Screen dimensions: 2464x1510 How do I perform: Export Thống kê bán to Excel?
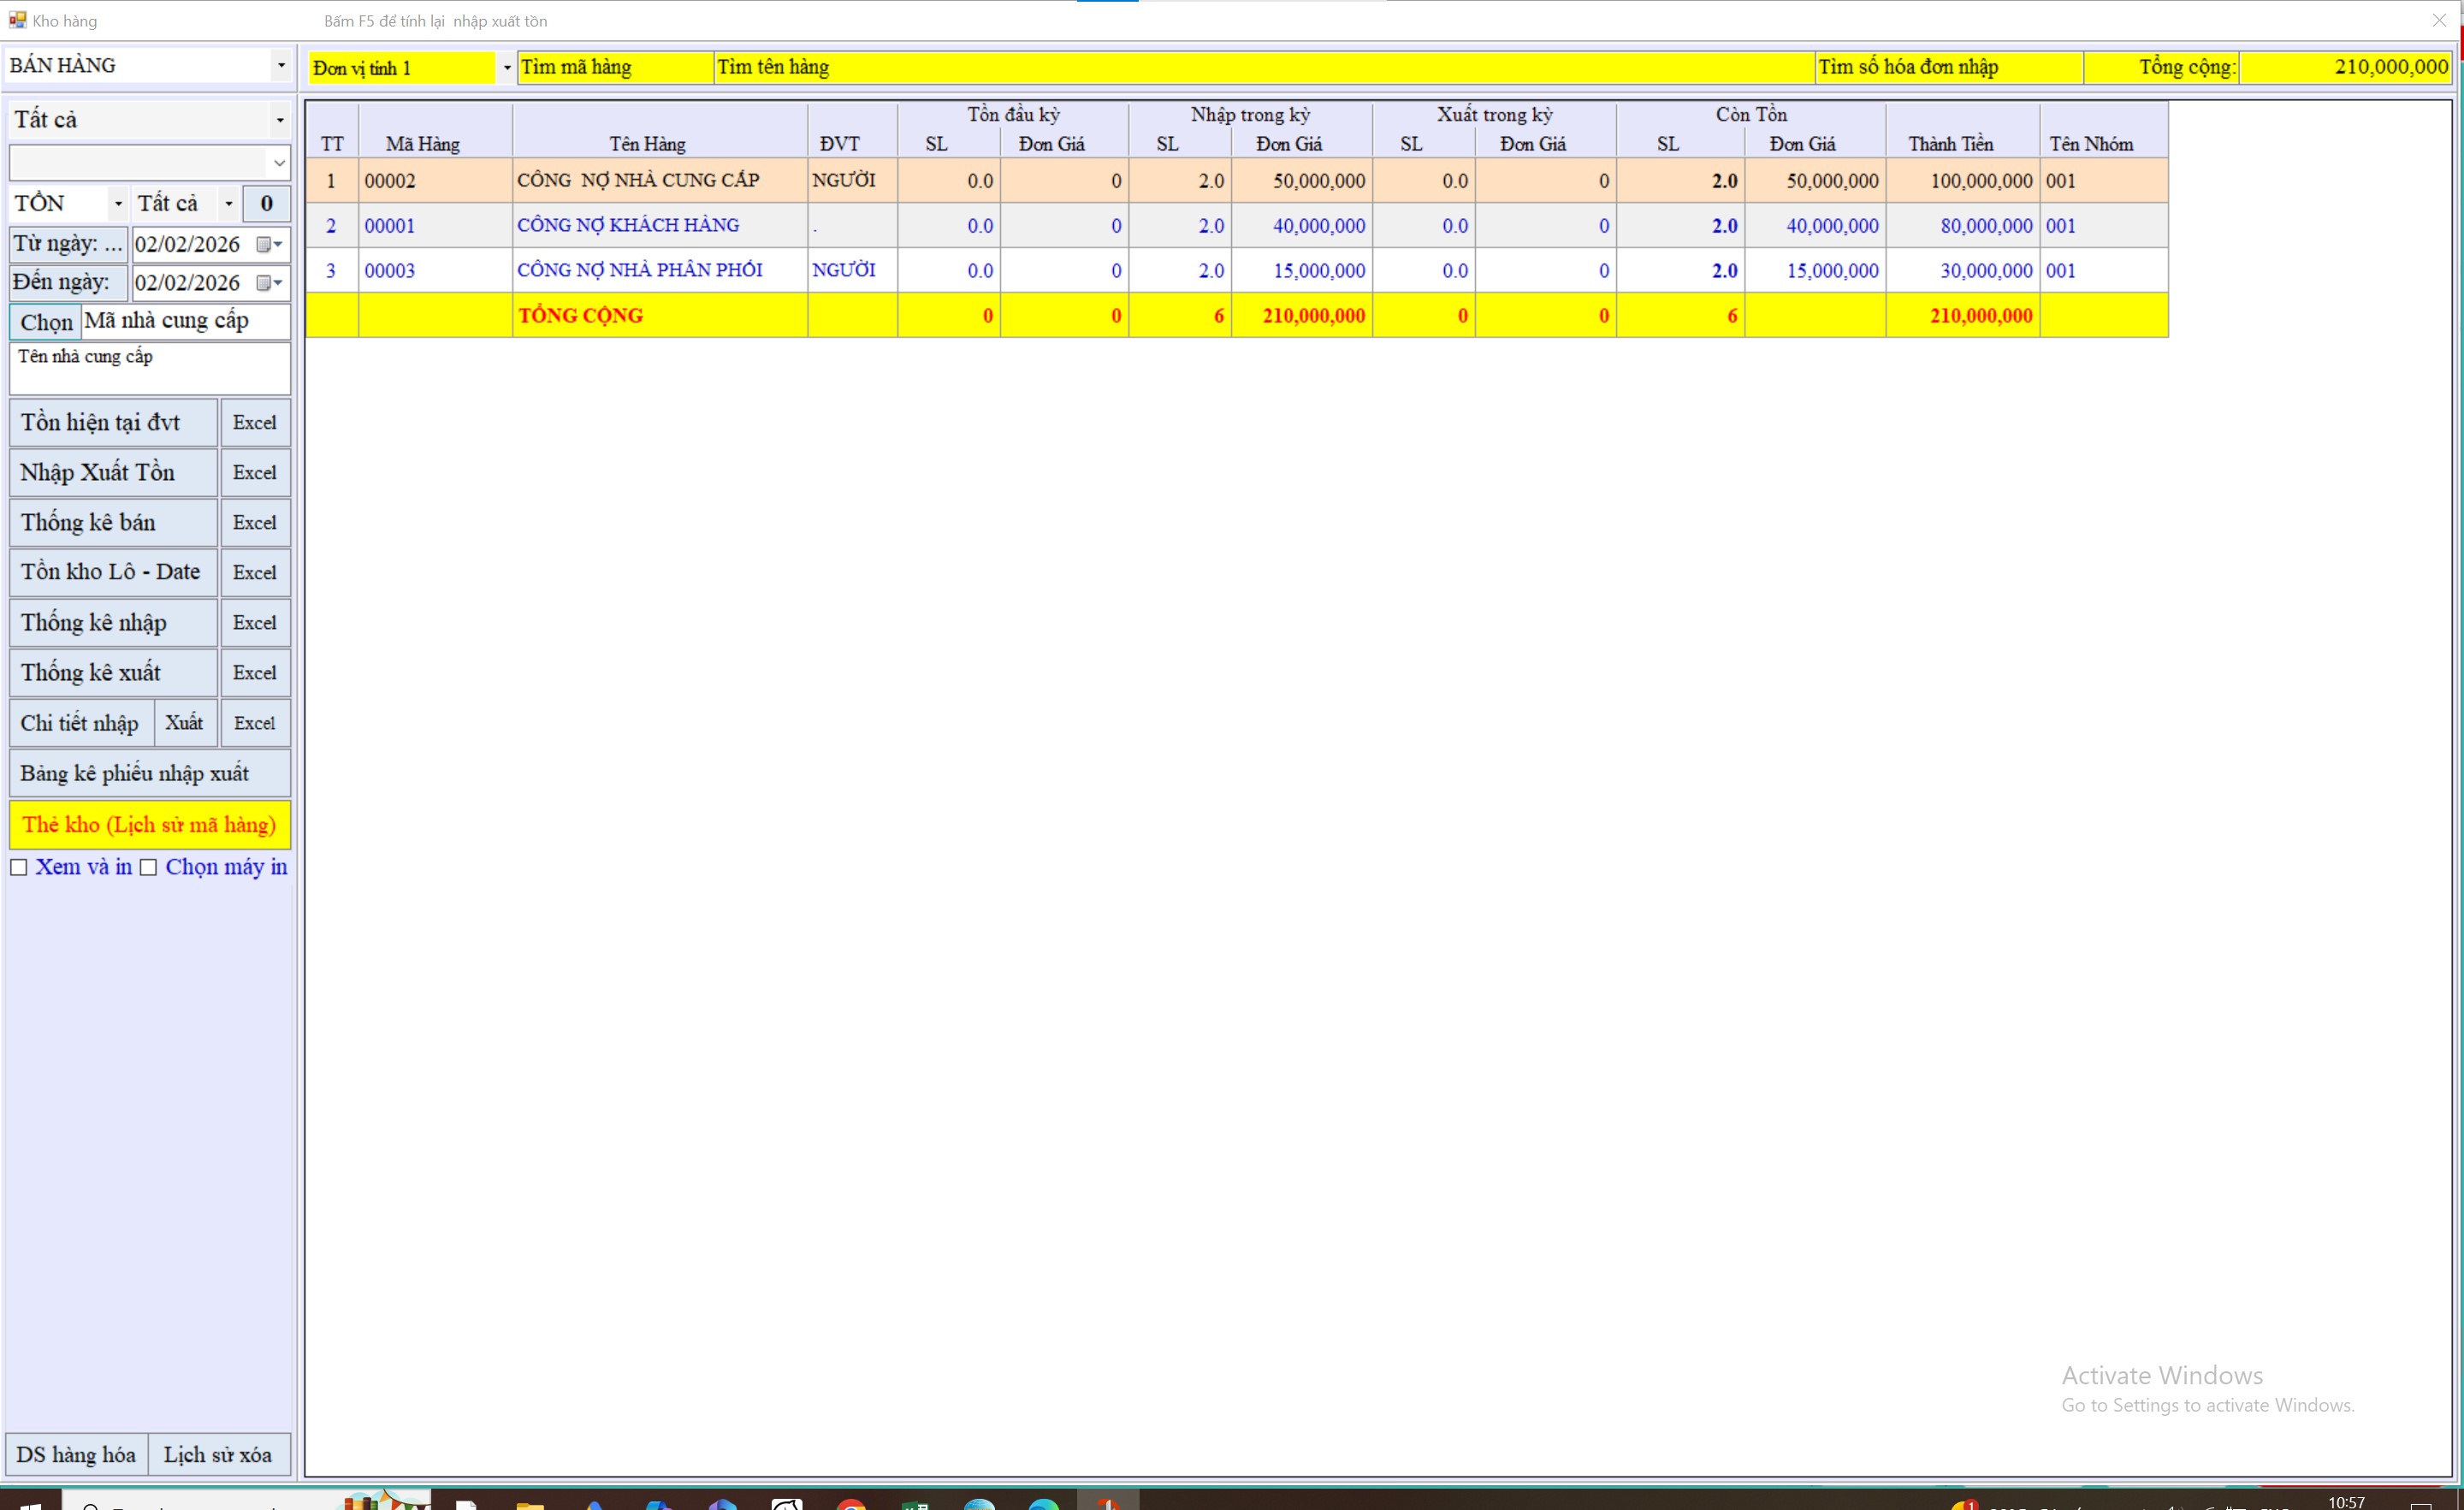coord(254,523)
